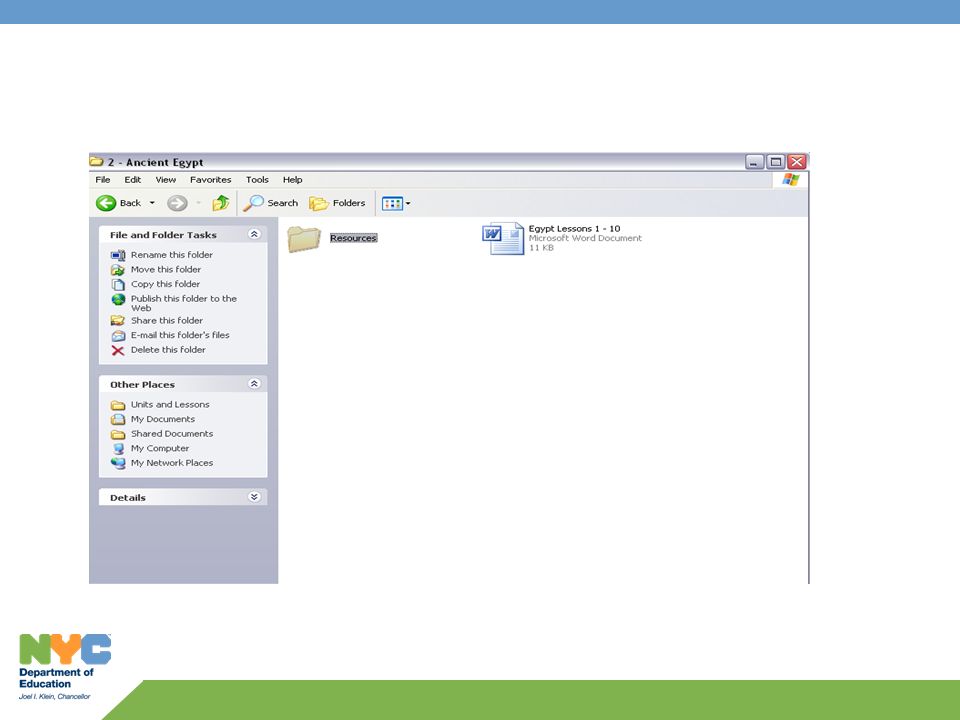Click Rename this folder link
The image size is (960, 720).
tap(172, 255)
